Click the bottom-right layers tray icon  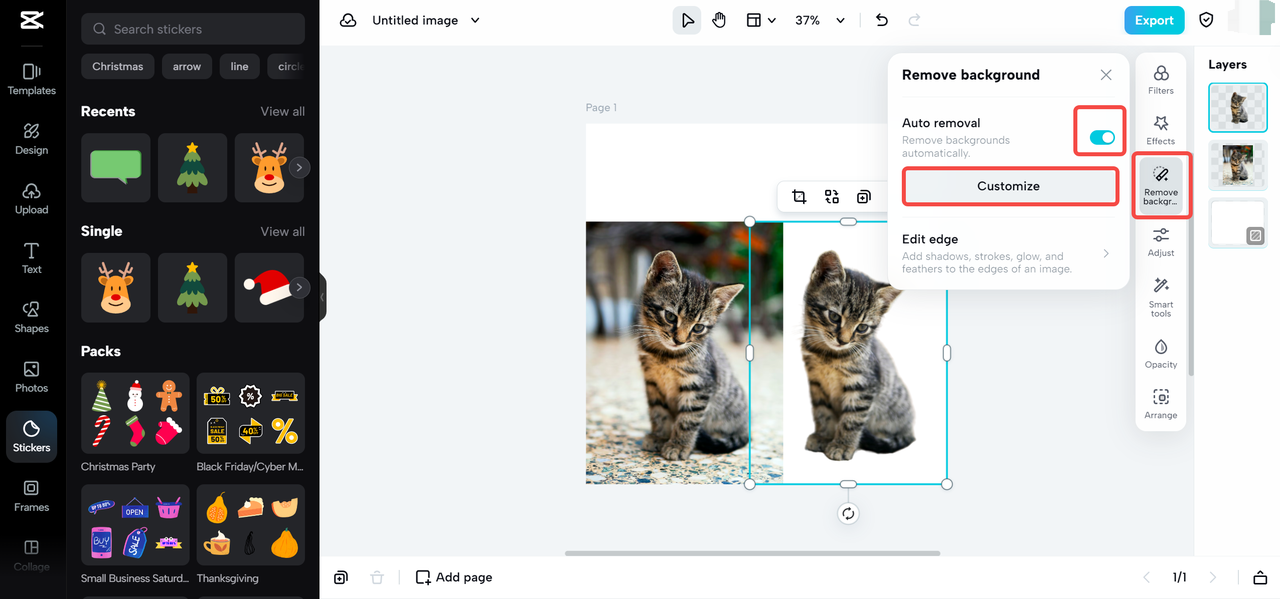click(x=1260, y=577)
